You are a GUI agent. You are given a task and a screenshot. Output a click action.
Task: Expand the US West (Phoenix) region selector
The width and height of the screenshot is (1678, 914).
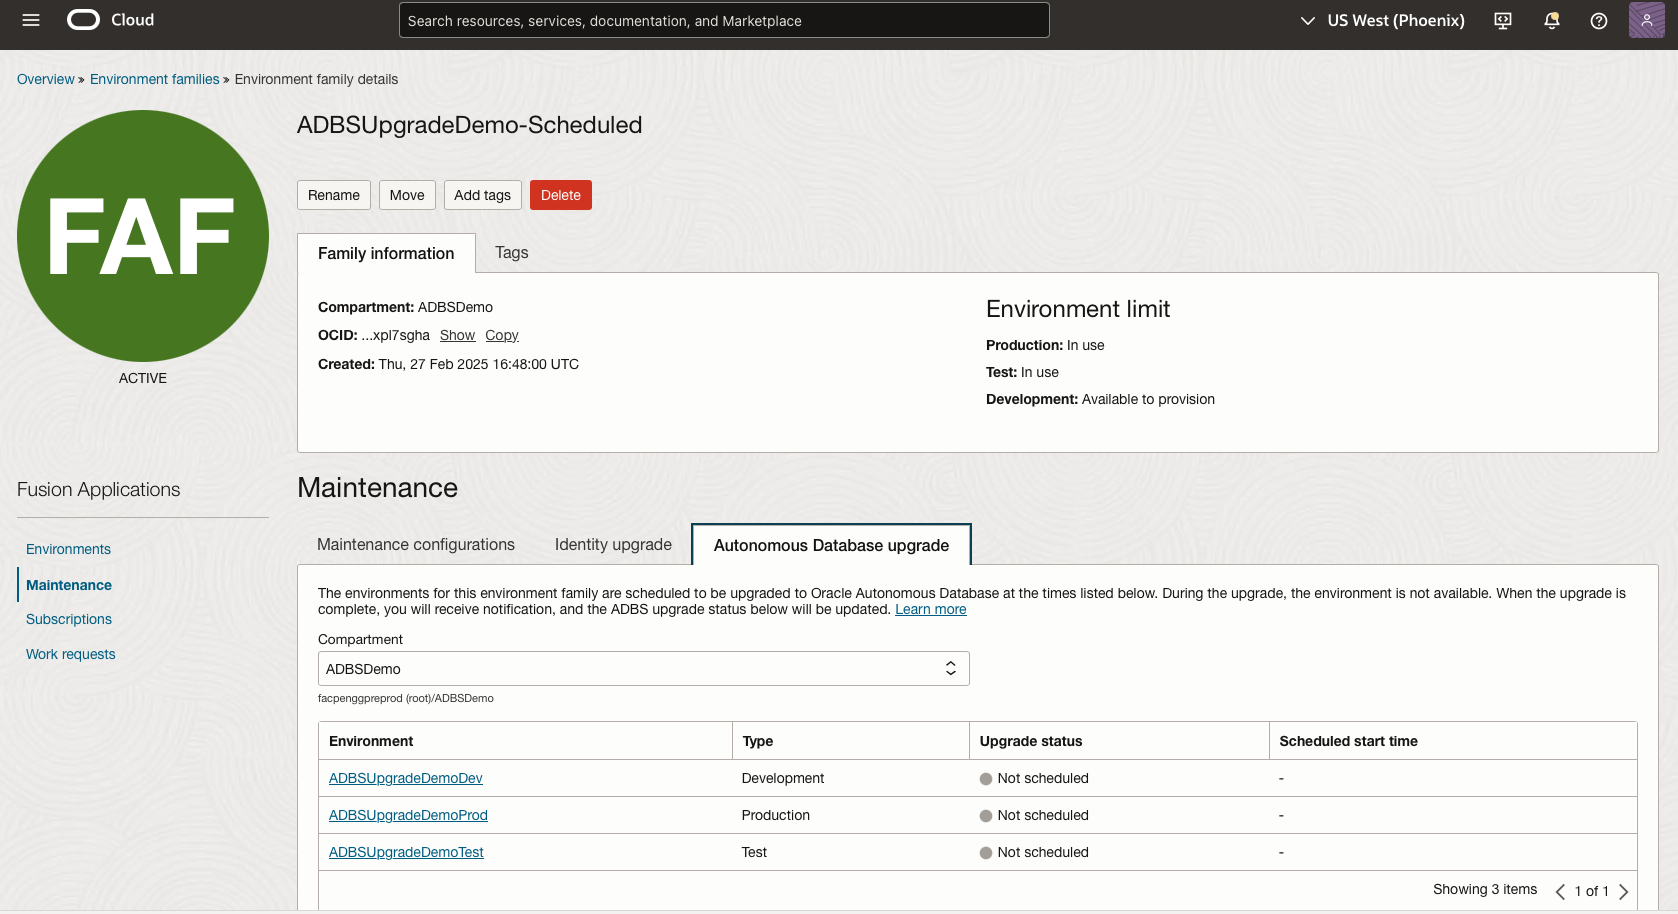[1382, 20]
